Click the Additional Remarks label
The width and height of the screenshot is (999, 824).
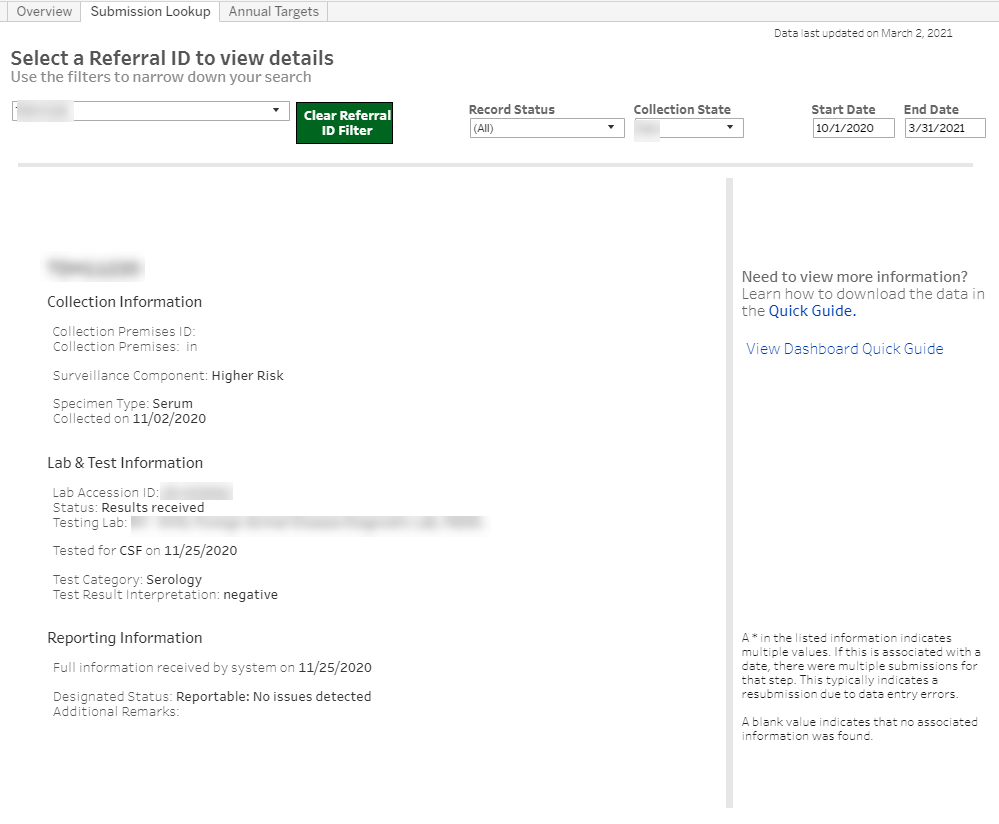116,712
